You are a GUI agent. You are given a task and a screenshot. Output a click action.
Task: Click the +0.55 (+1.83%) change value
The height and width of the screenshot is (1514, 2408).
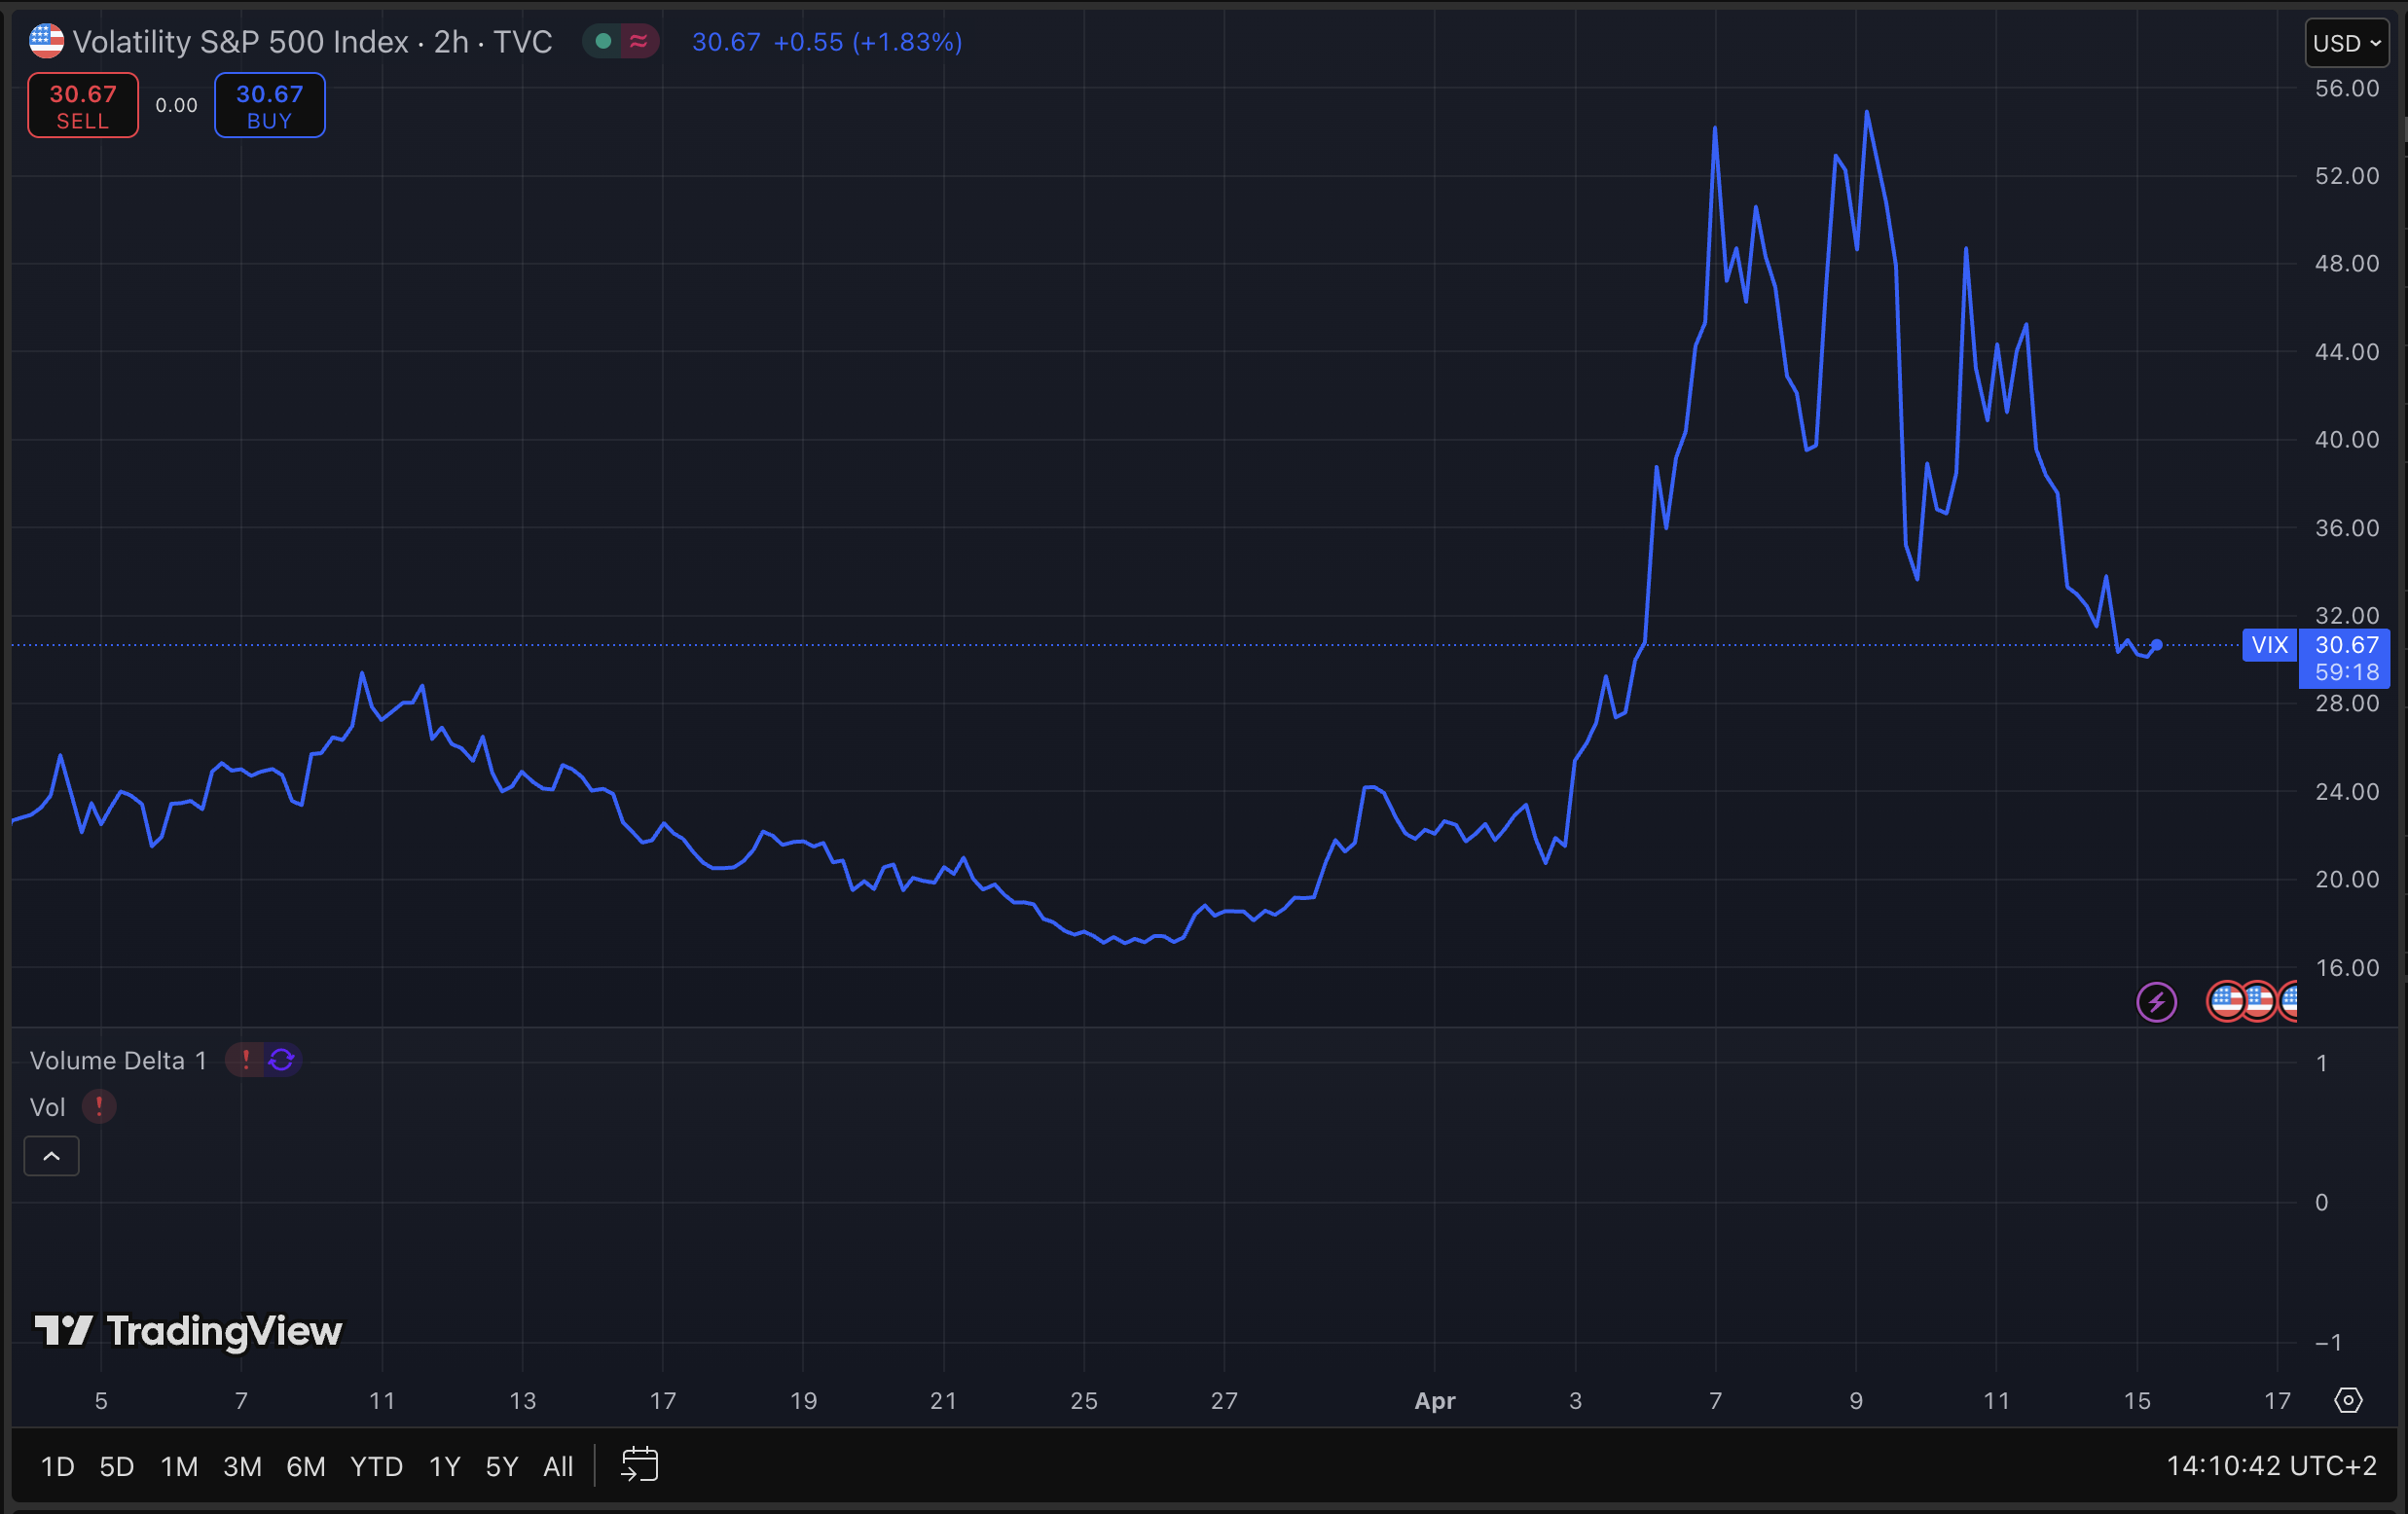867,42
